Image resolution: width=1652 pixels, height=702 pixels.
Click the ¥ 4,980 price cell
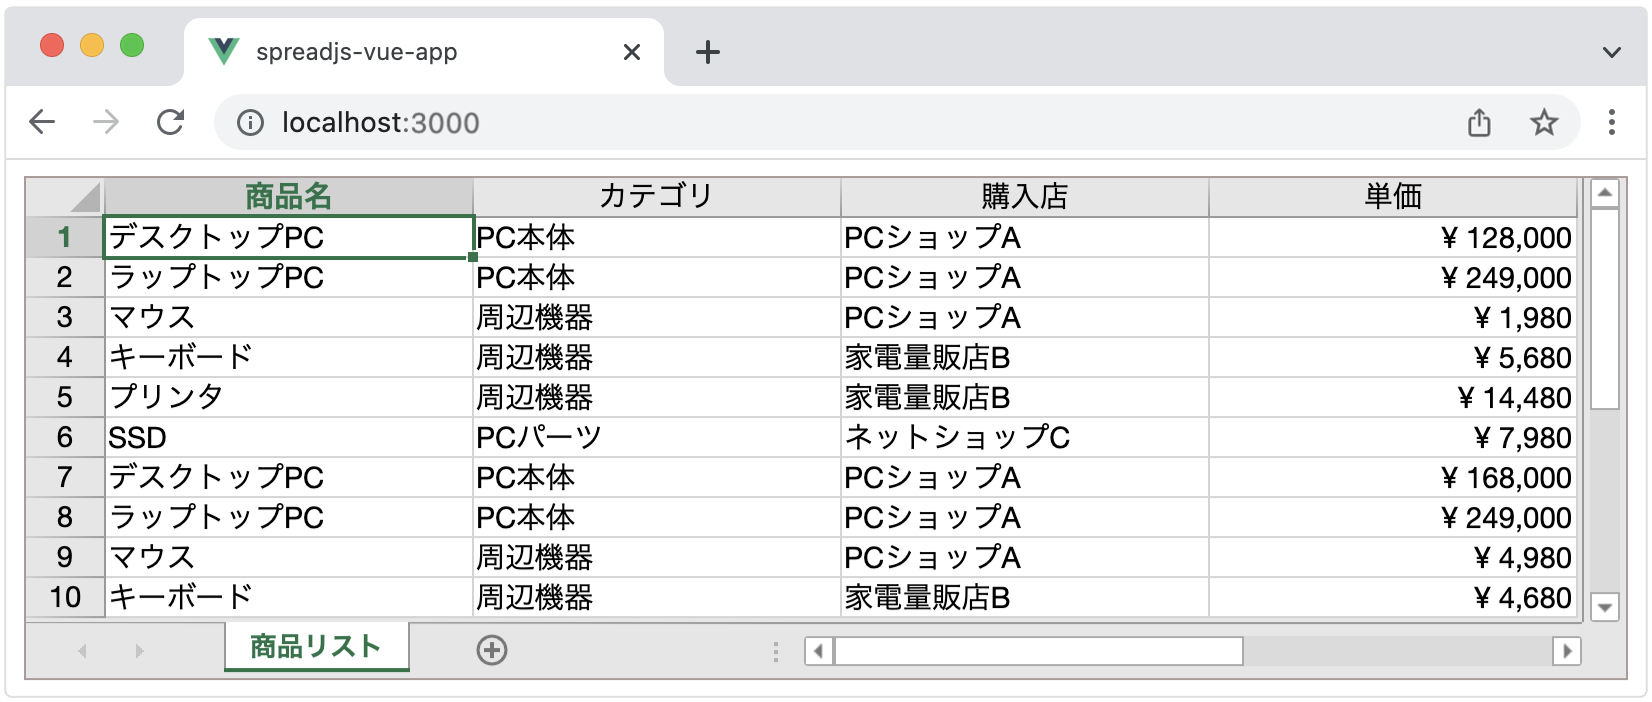[x=1393, y=557]
